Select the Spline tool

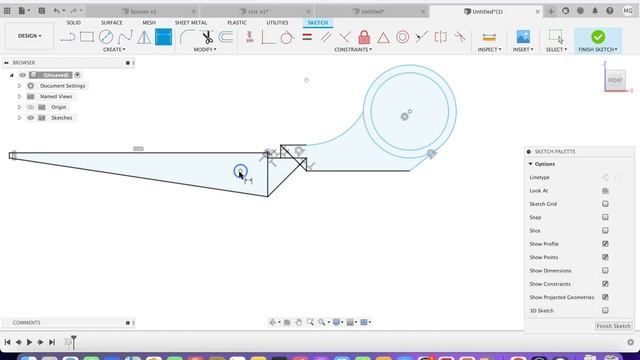[x=125, y=37]
